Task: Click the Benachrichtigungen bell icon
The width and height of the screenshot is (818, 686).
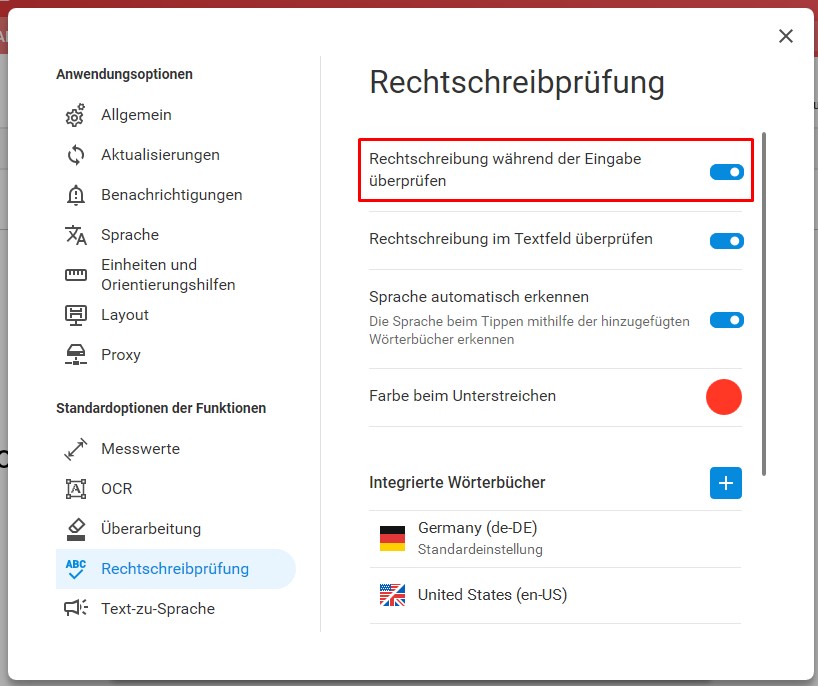Action: [x=76, y=195]
